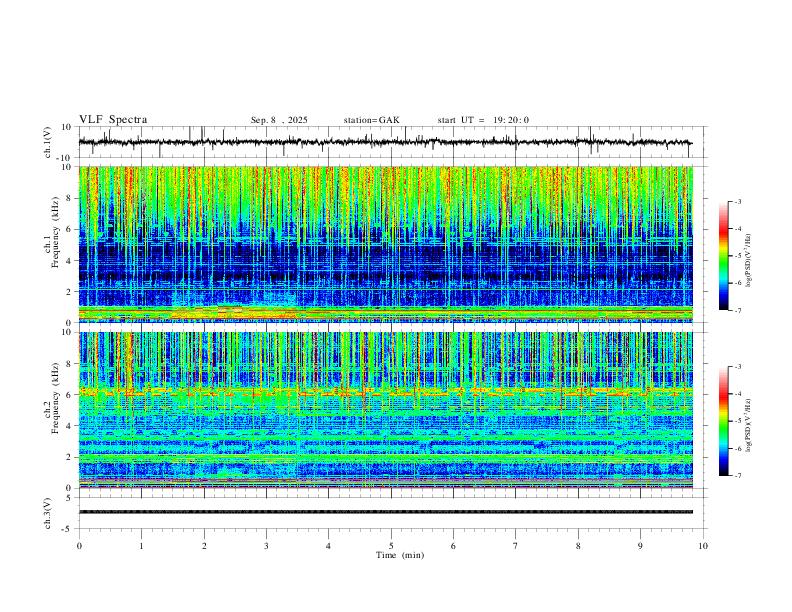Click the 'ch.3(V)' axis label
Screen dimensions: 792x612
48,513
